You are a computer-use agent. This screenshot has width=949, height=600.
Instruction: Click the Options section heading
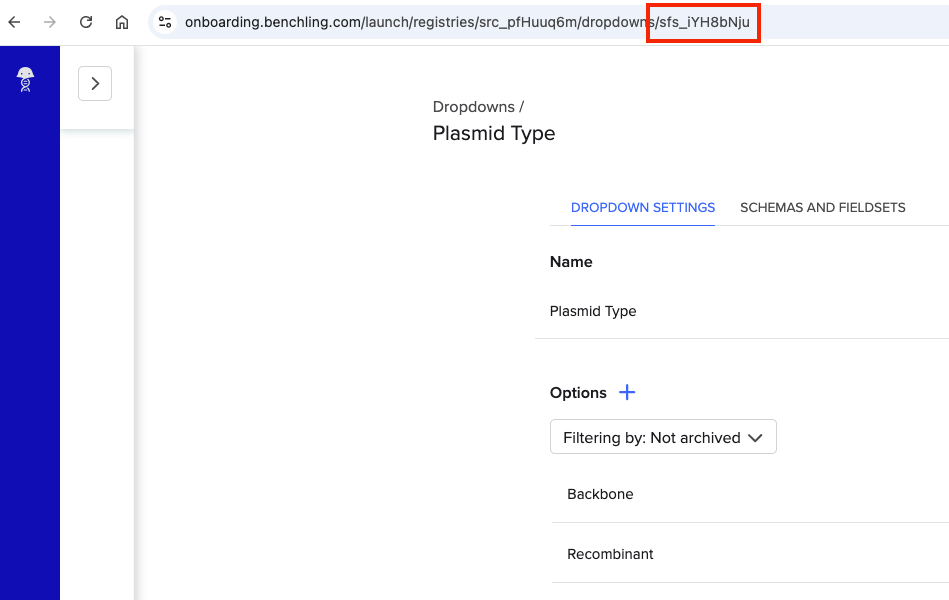tap(578, 393)
